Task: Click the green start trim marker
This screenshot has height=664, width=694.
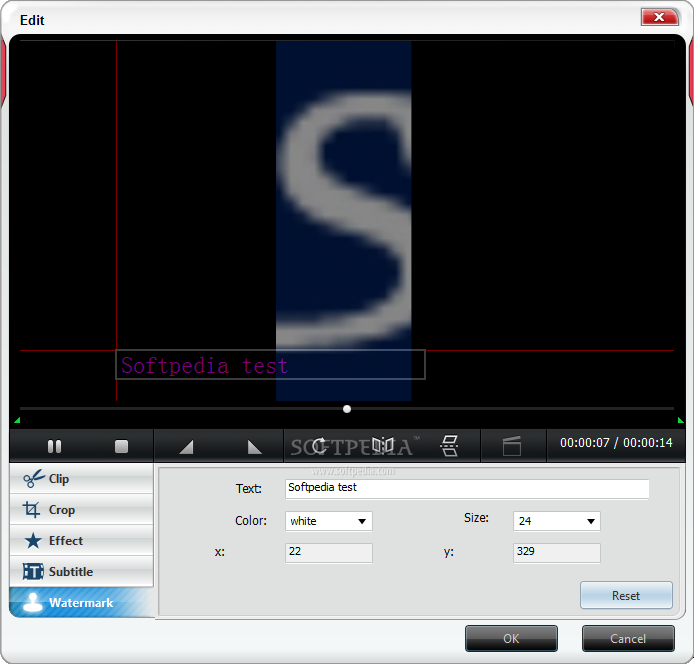Action: click(x=17, y=420)
